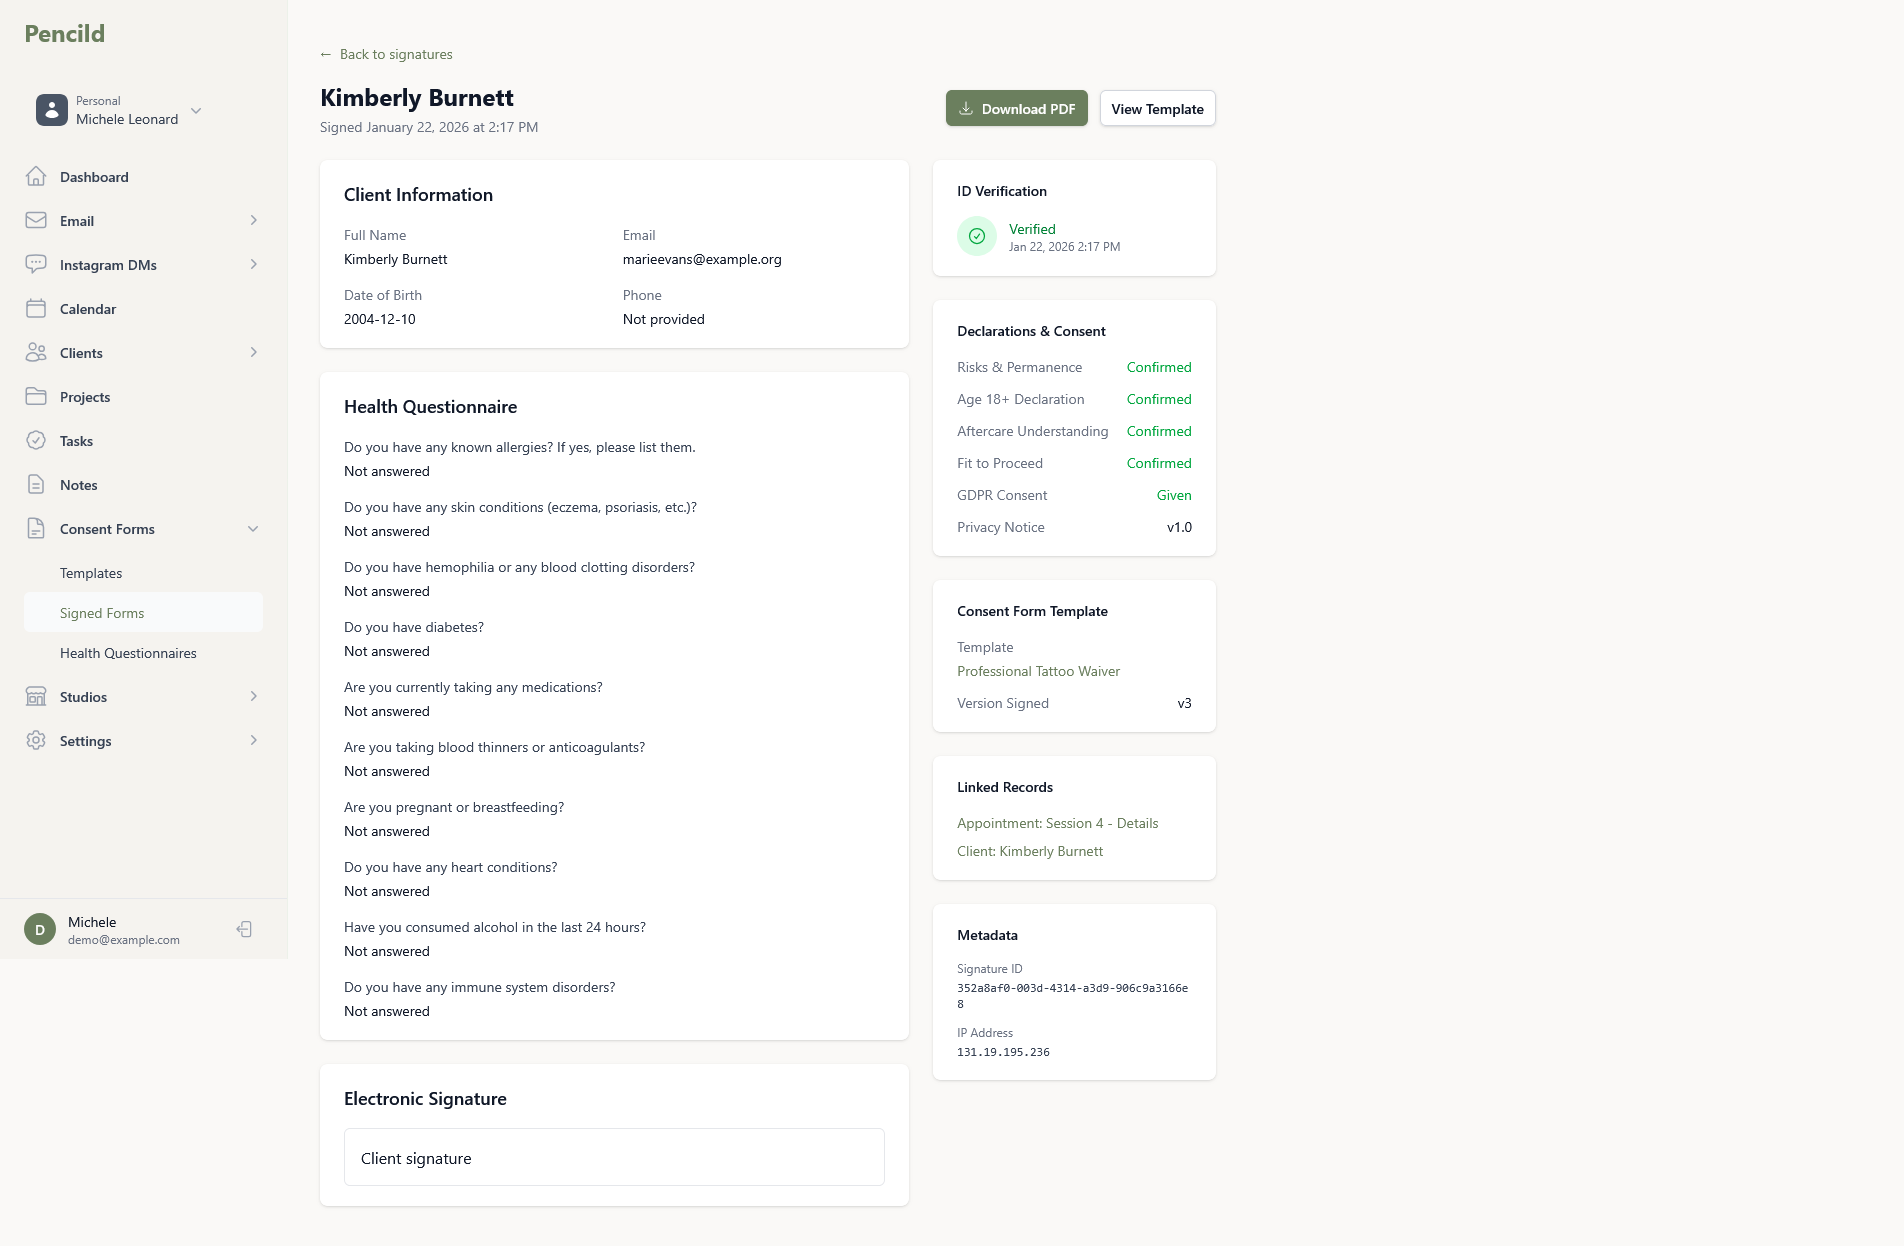Open Instagram DMs chat icon
Image resolution: width=1904 pixels, height=1246 pixels.
(x=37, y=264)
